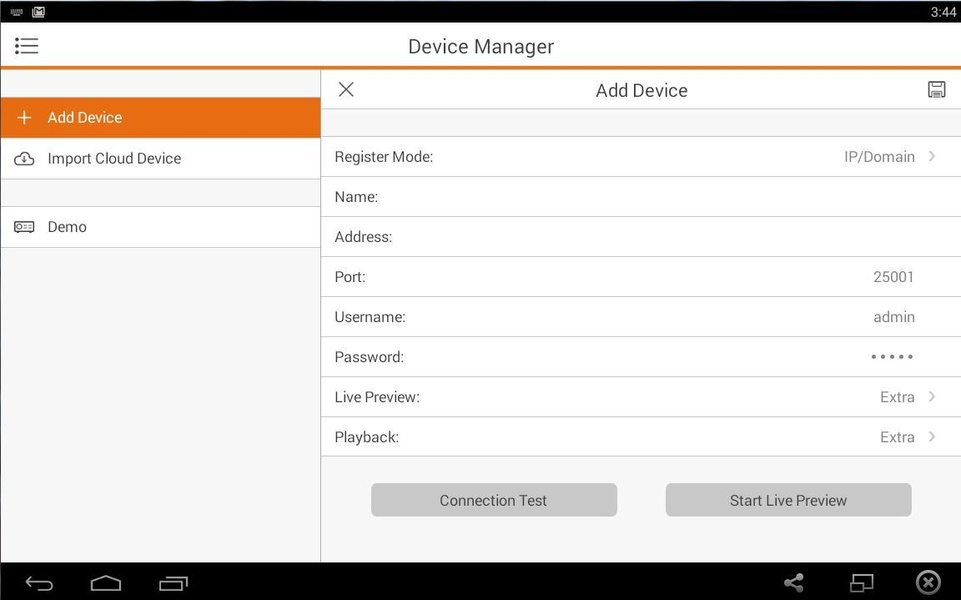Click the Register Mode label

[x=384, y=157]
